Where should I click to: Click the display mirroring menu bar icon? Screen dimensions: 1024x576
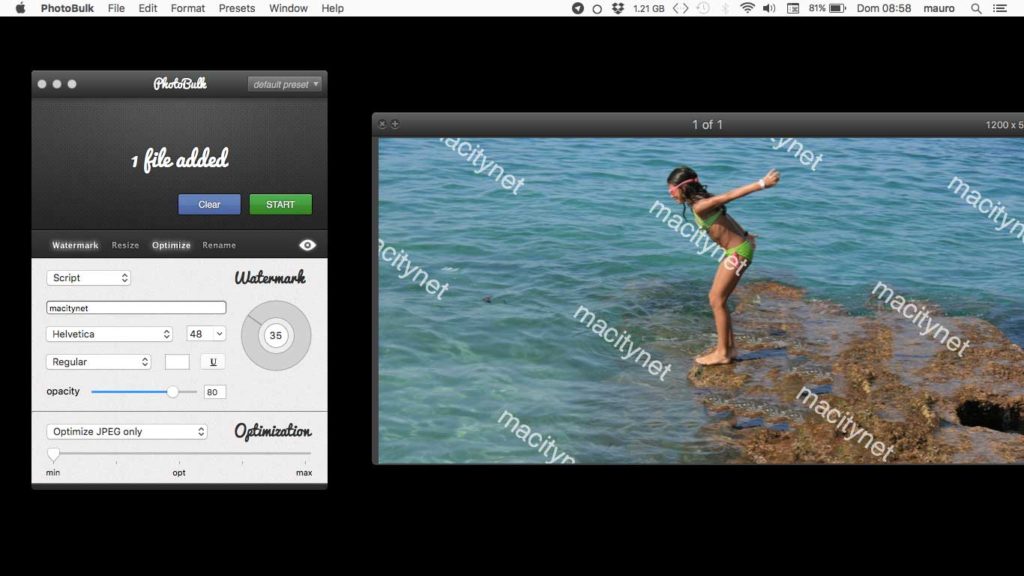[793, 8]
